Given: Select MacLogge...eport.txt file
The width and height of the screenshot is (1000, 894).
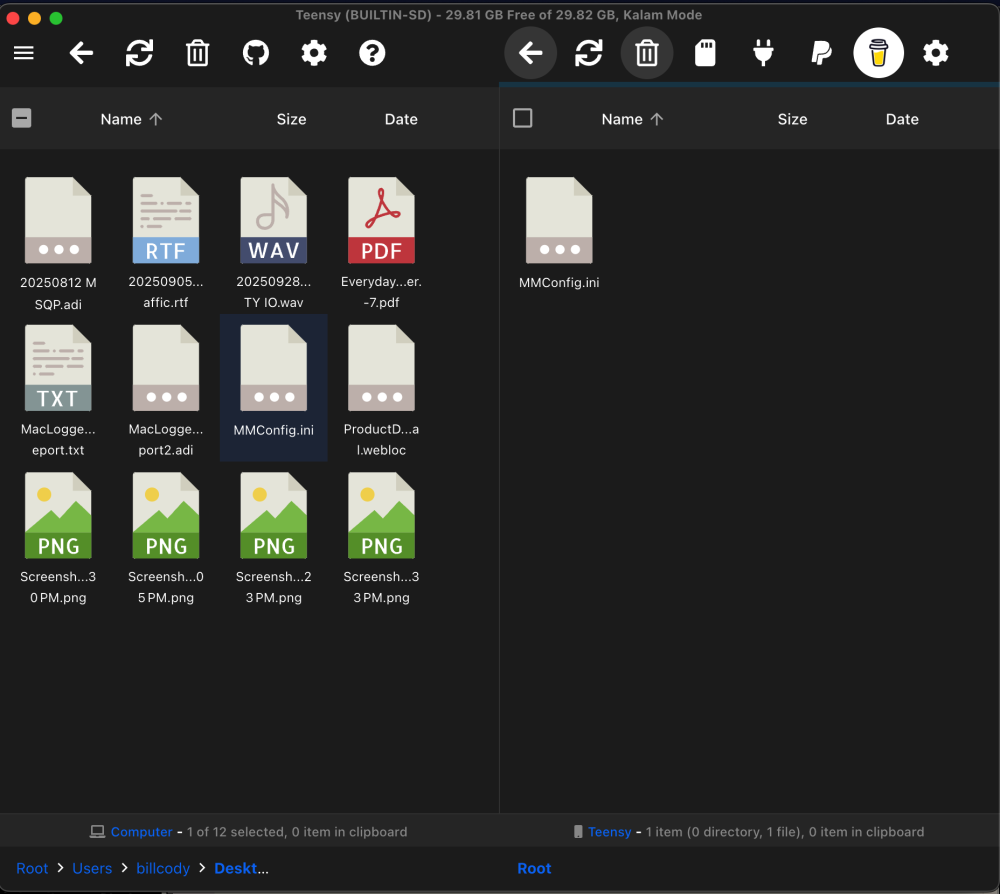Looking at the screenshot, I should pos(58,390).
